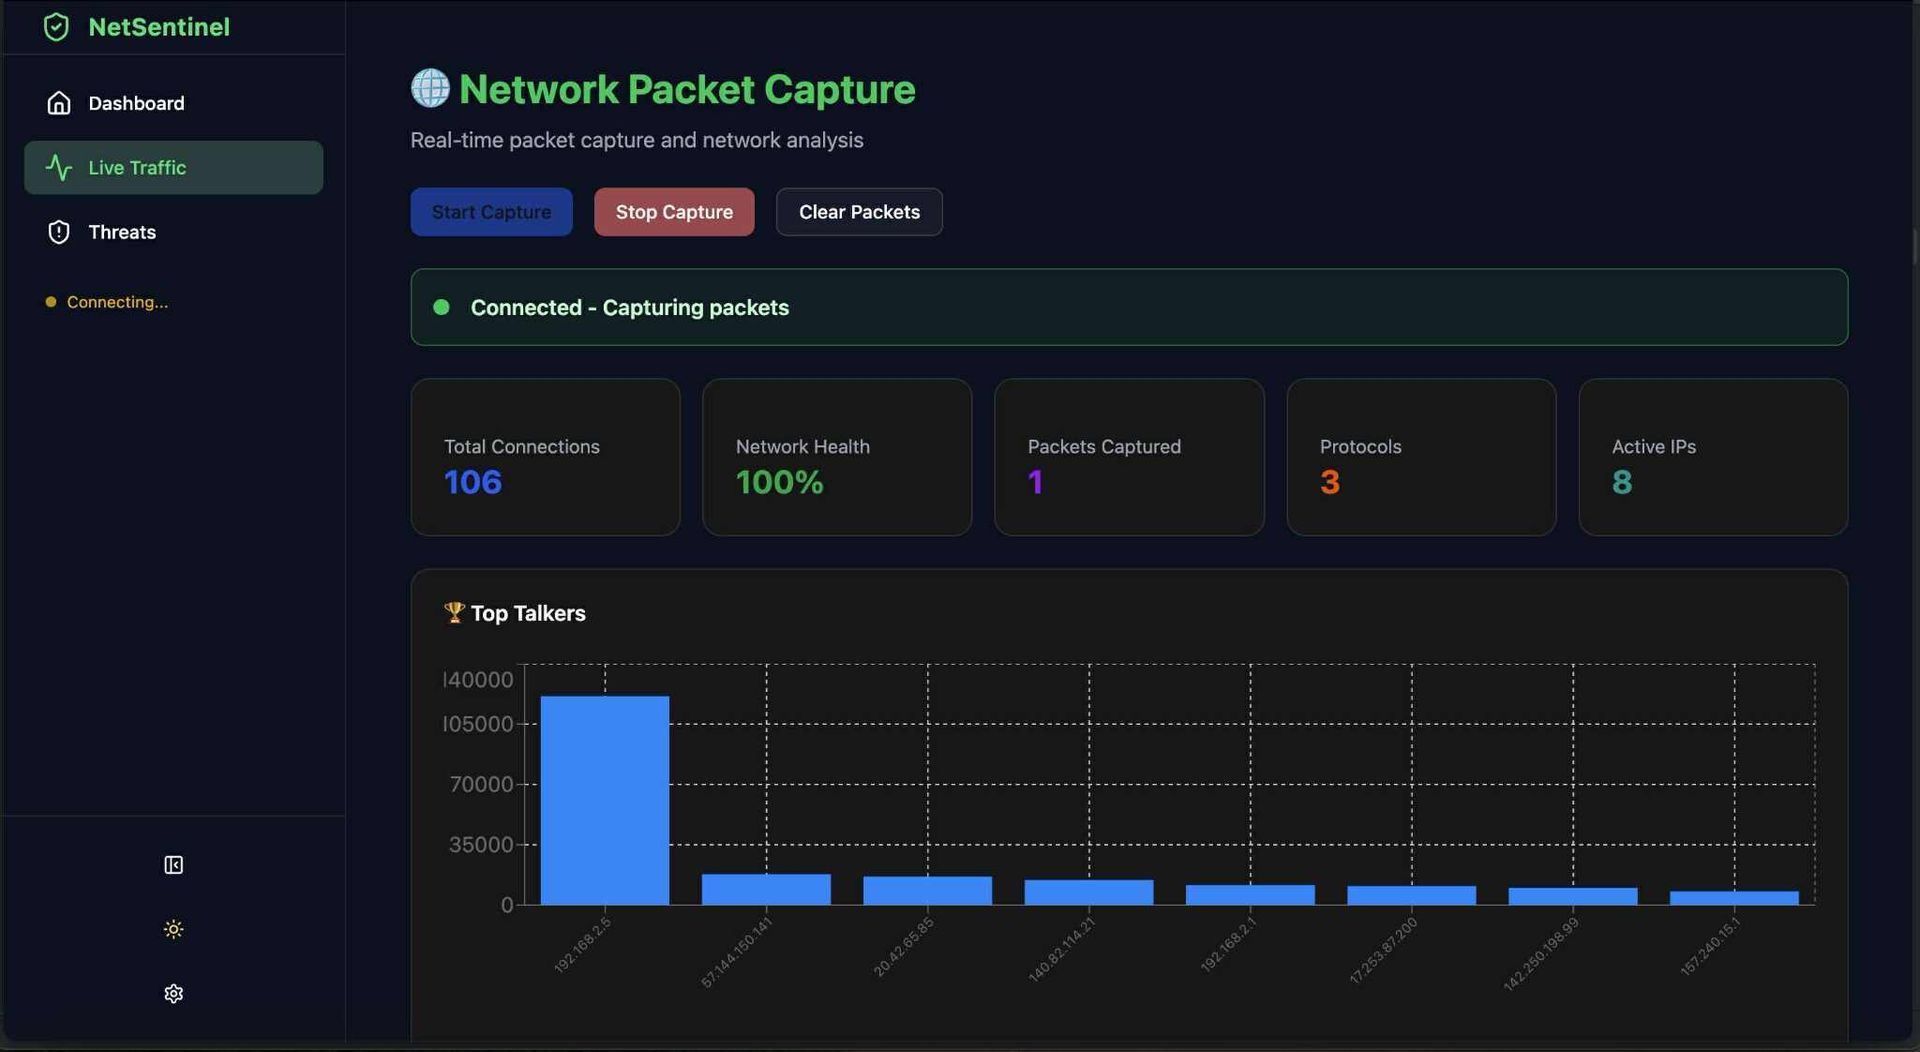The height and width of the screenshot is (1052, 1920).
Task: Click the Connected - Capturing packets banner text
Action: coord(630,307)
